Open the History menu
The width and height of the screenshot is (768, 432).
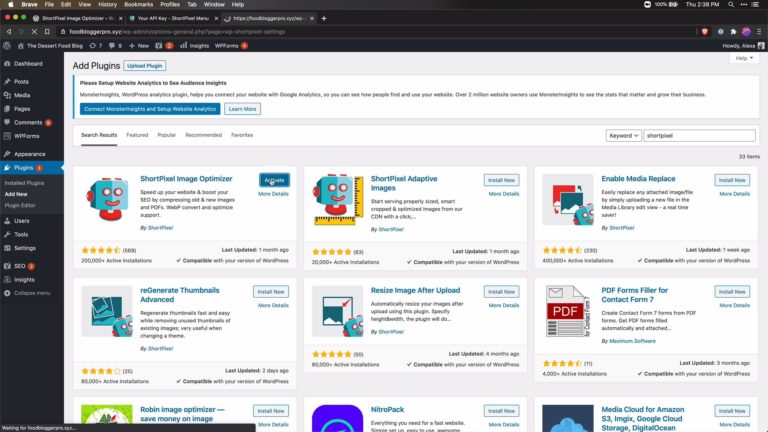[107, 4]
